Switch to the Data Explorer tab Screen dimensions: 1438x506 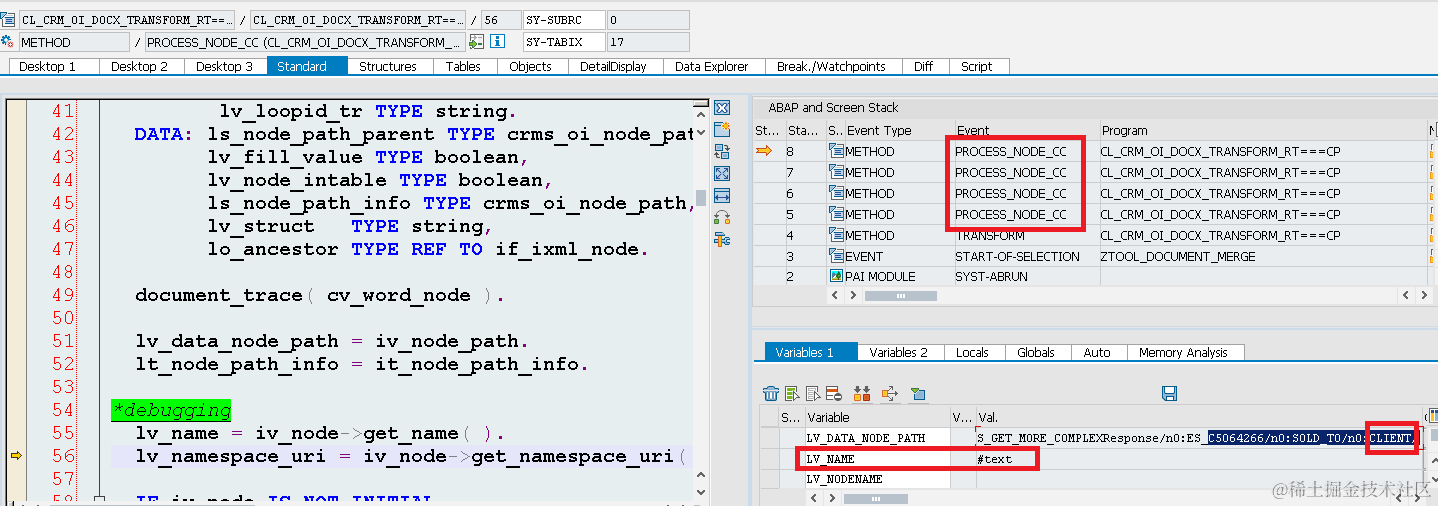click(712, 66)
